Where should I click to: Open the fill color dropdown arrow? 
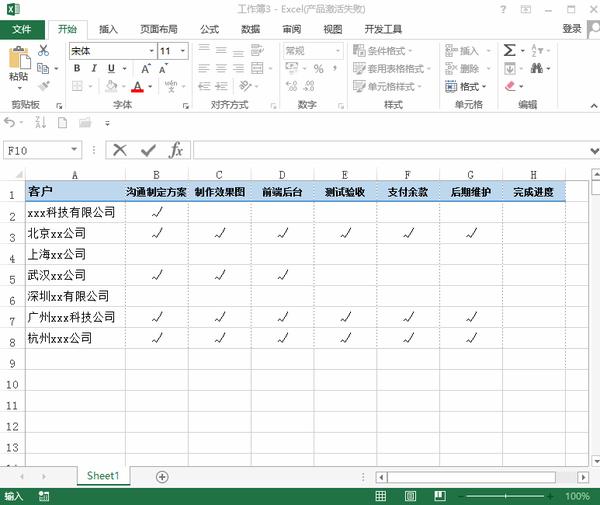click(x=124, y=86)
